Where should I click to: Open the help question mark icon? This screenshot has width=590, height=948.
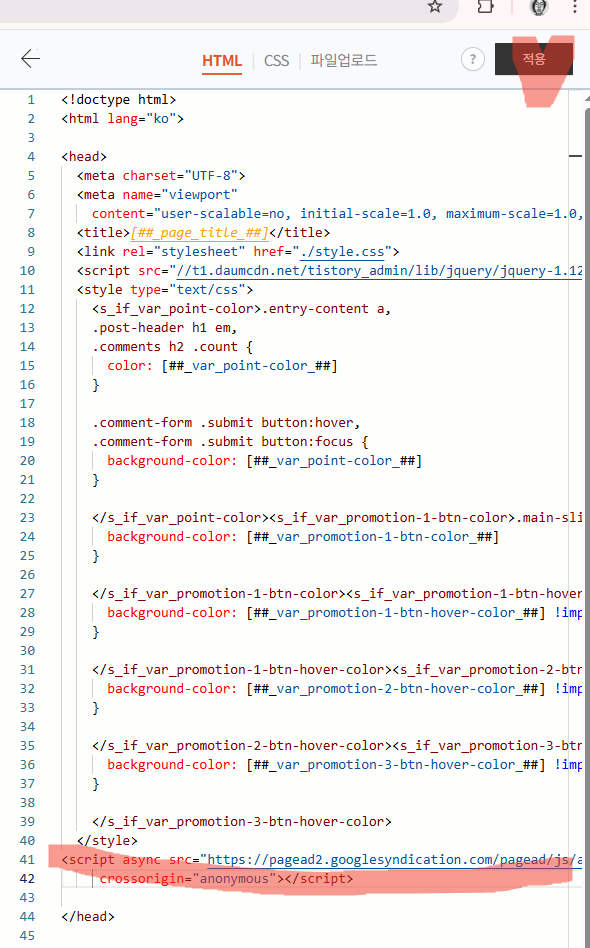tap(473, 59)
